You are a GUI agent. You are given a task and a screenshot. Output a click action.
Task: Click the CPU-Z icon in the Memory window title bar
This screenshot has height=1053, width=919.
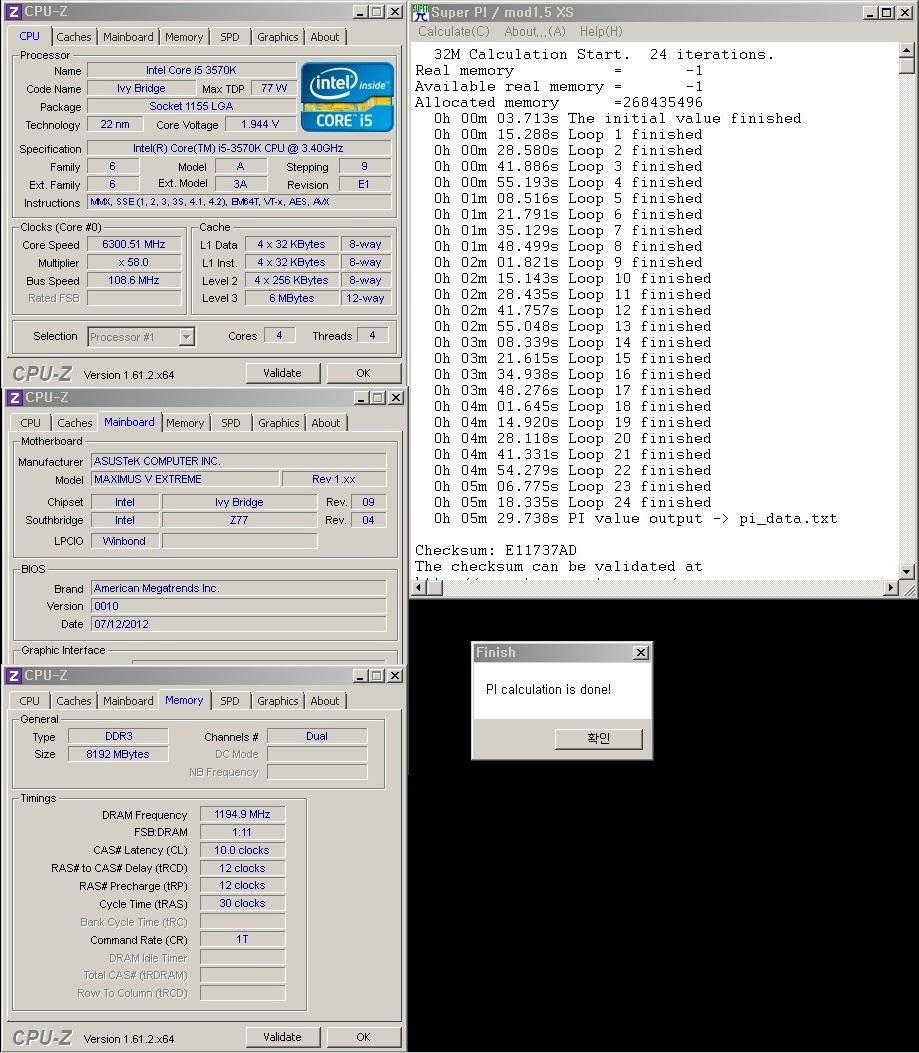pyautogui.click(x=14, y=676)
